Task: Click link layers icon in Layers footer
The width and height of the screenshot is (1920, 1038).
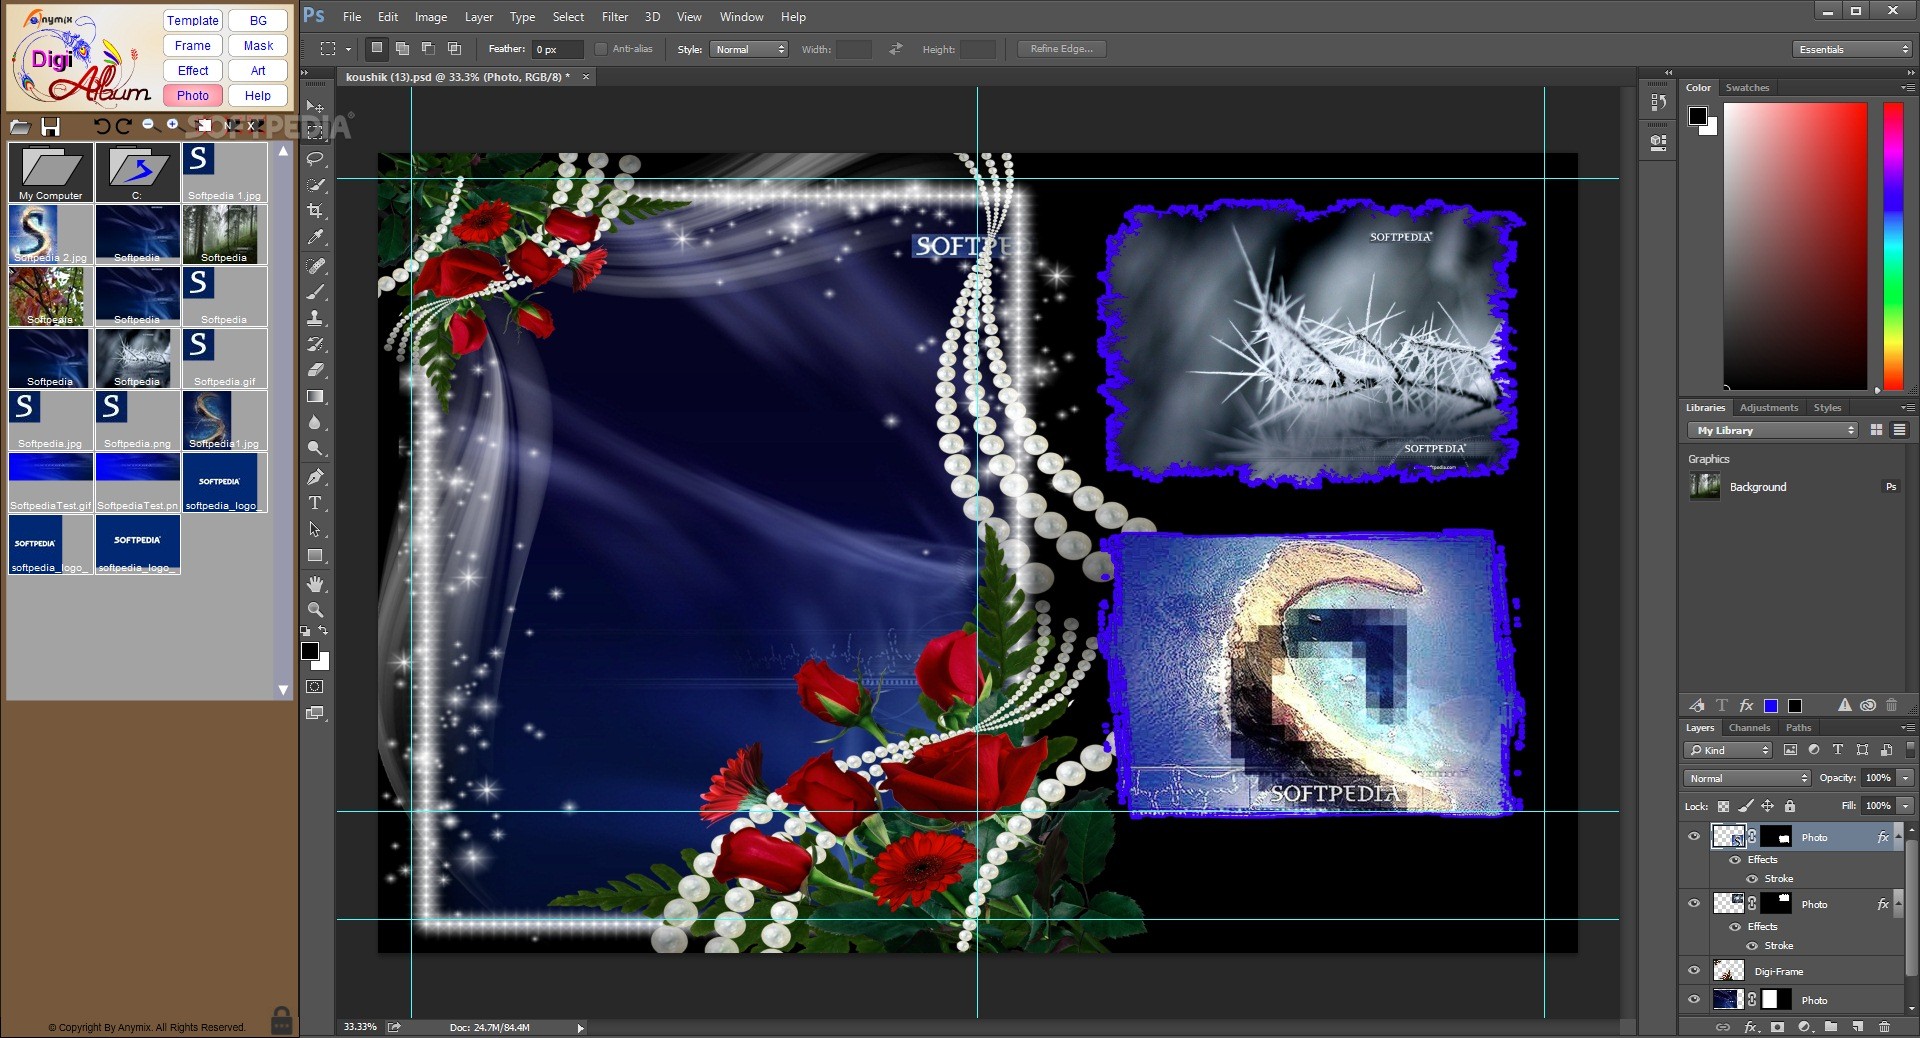Action: tap(1723, 1027)
